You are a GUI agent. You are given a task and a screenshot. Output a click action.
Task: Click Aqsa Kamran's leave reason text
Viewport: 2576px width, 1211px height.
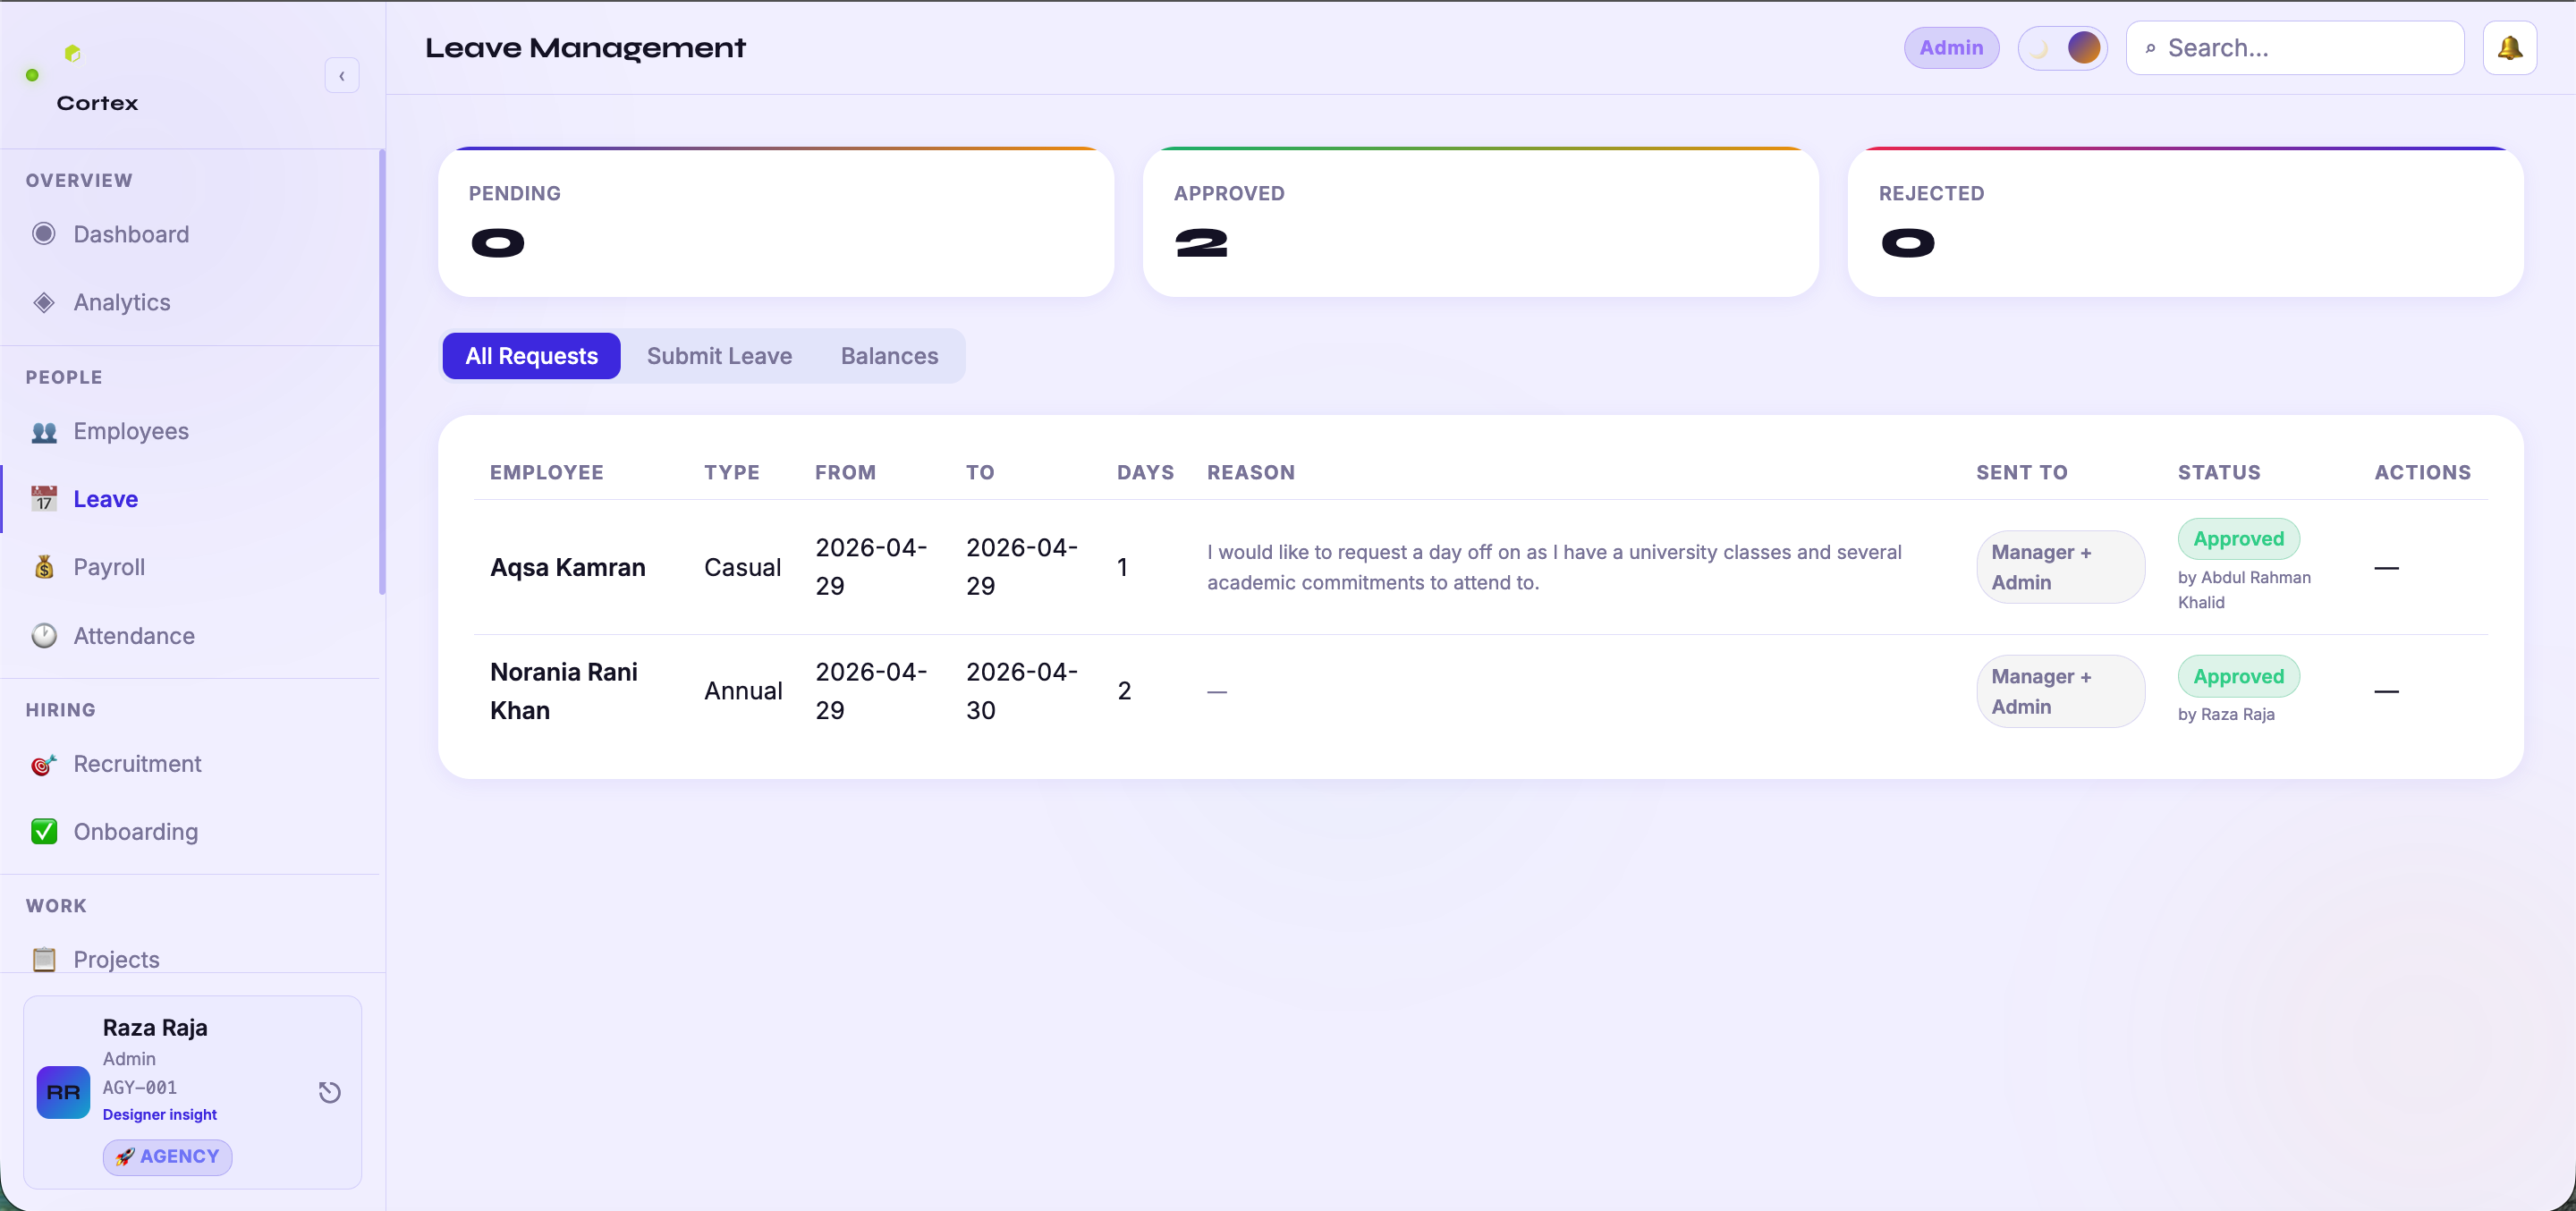1554,567
